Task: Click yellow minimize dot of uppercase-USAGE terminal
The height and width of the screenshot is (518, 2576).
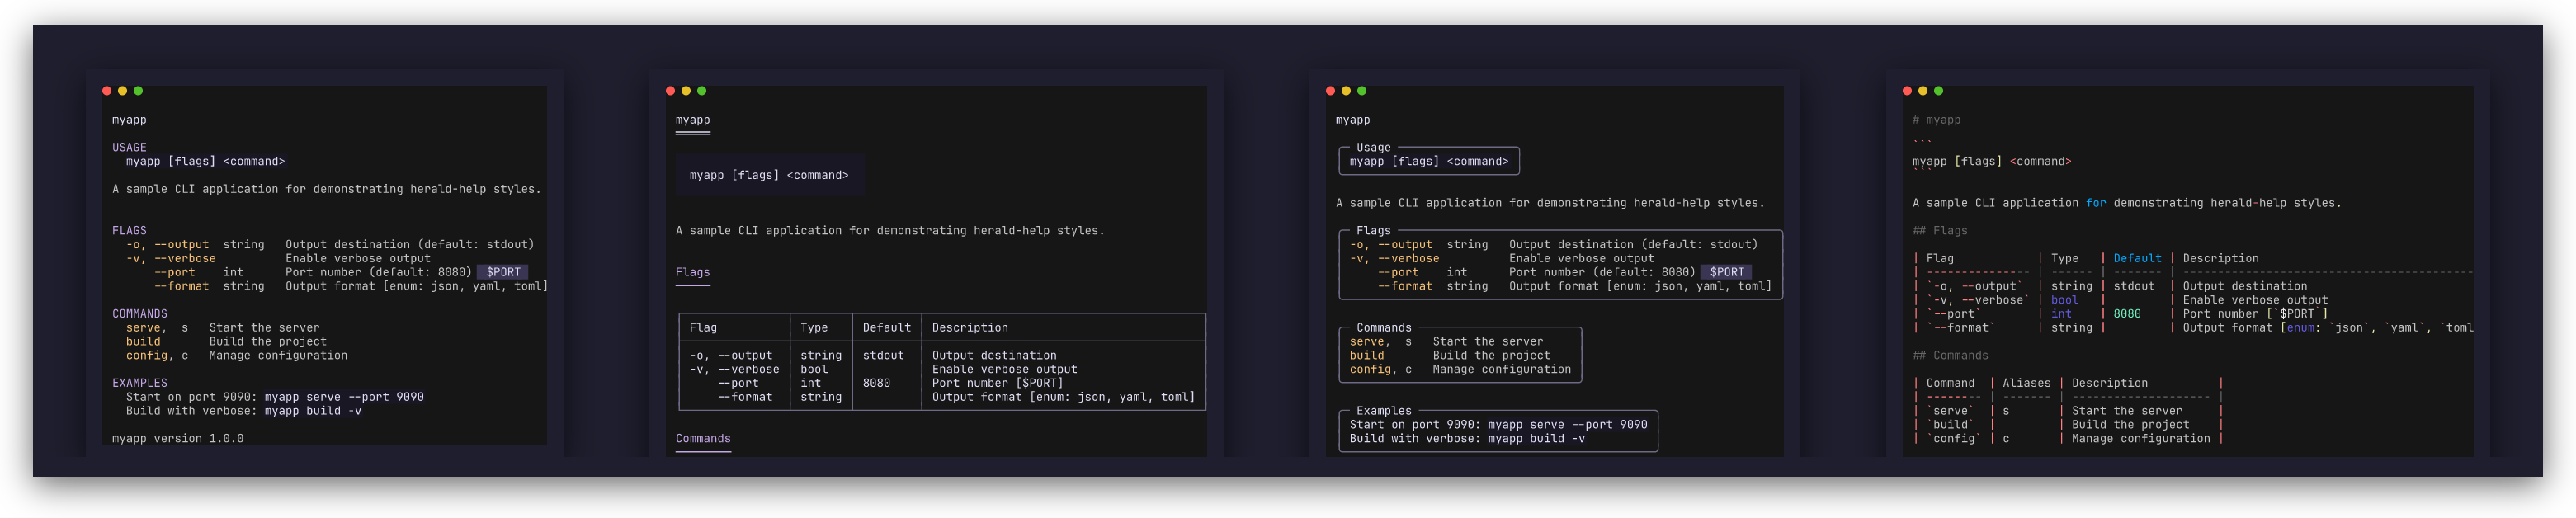Action: [123, 91]
